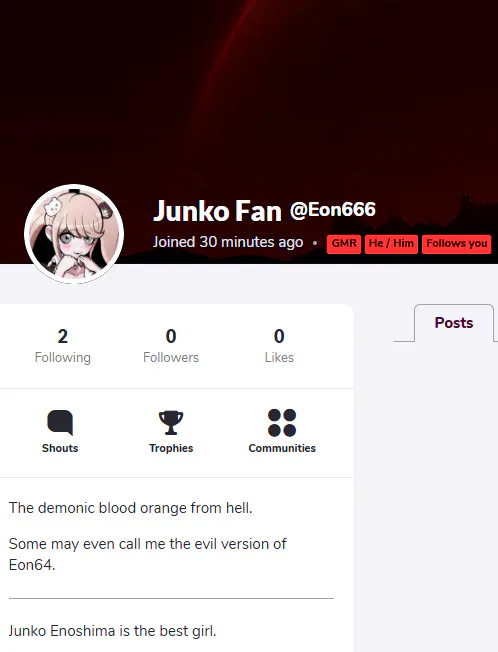This screenshot has width=498, height=652.
Task: Open the Trophies cup icon
Action: [x=171, y=422]
